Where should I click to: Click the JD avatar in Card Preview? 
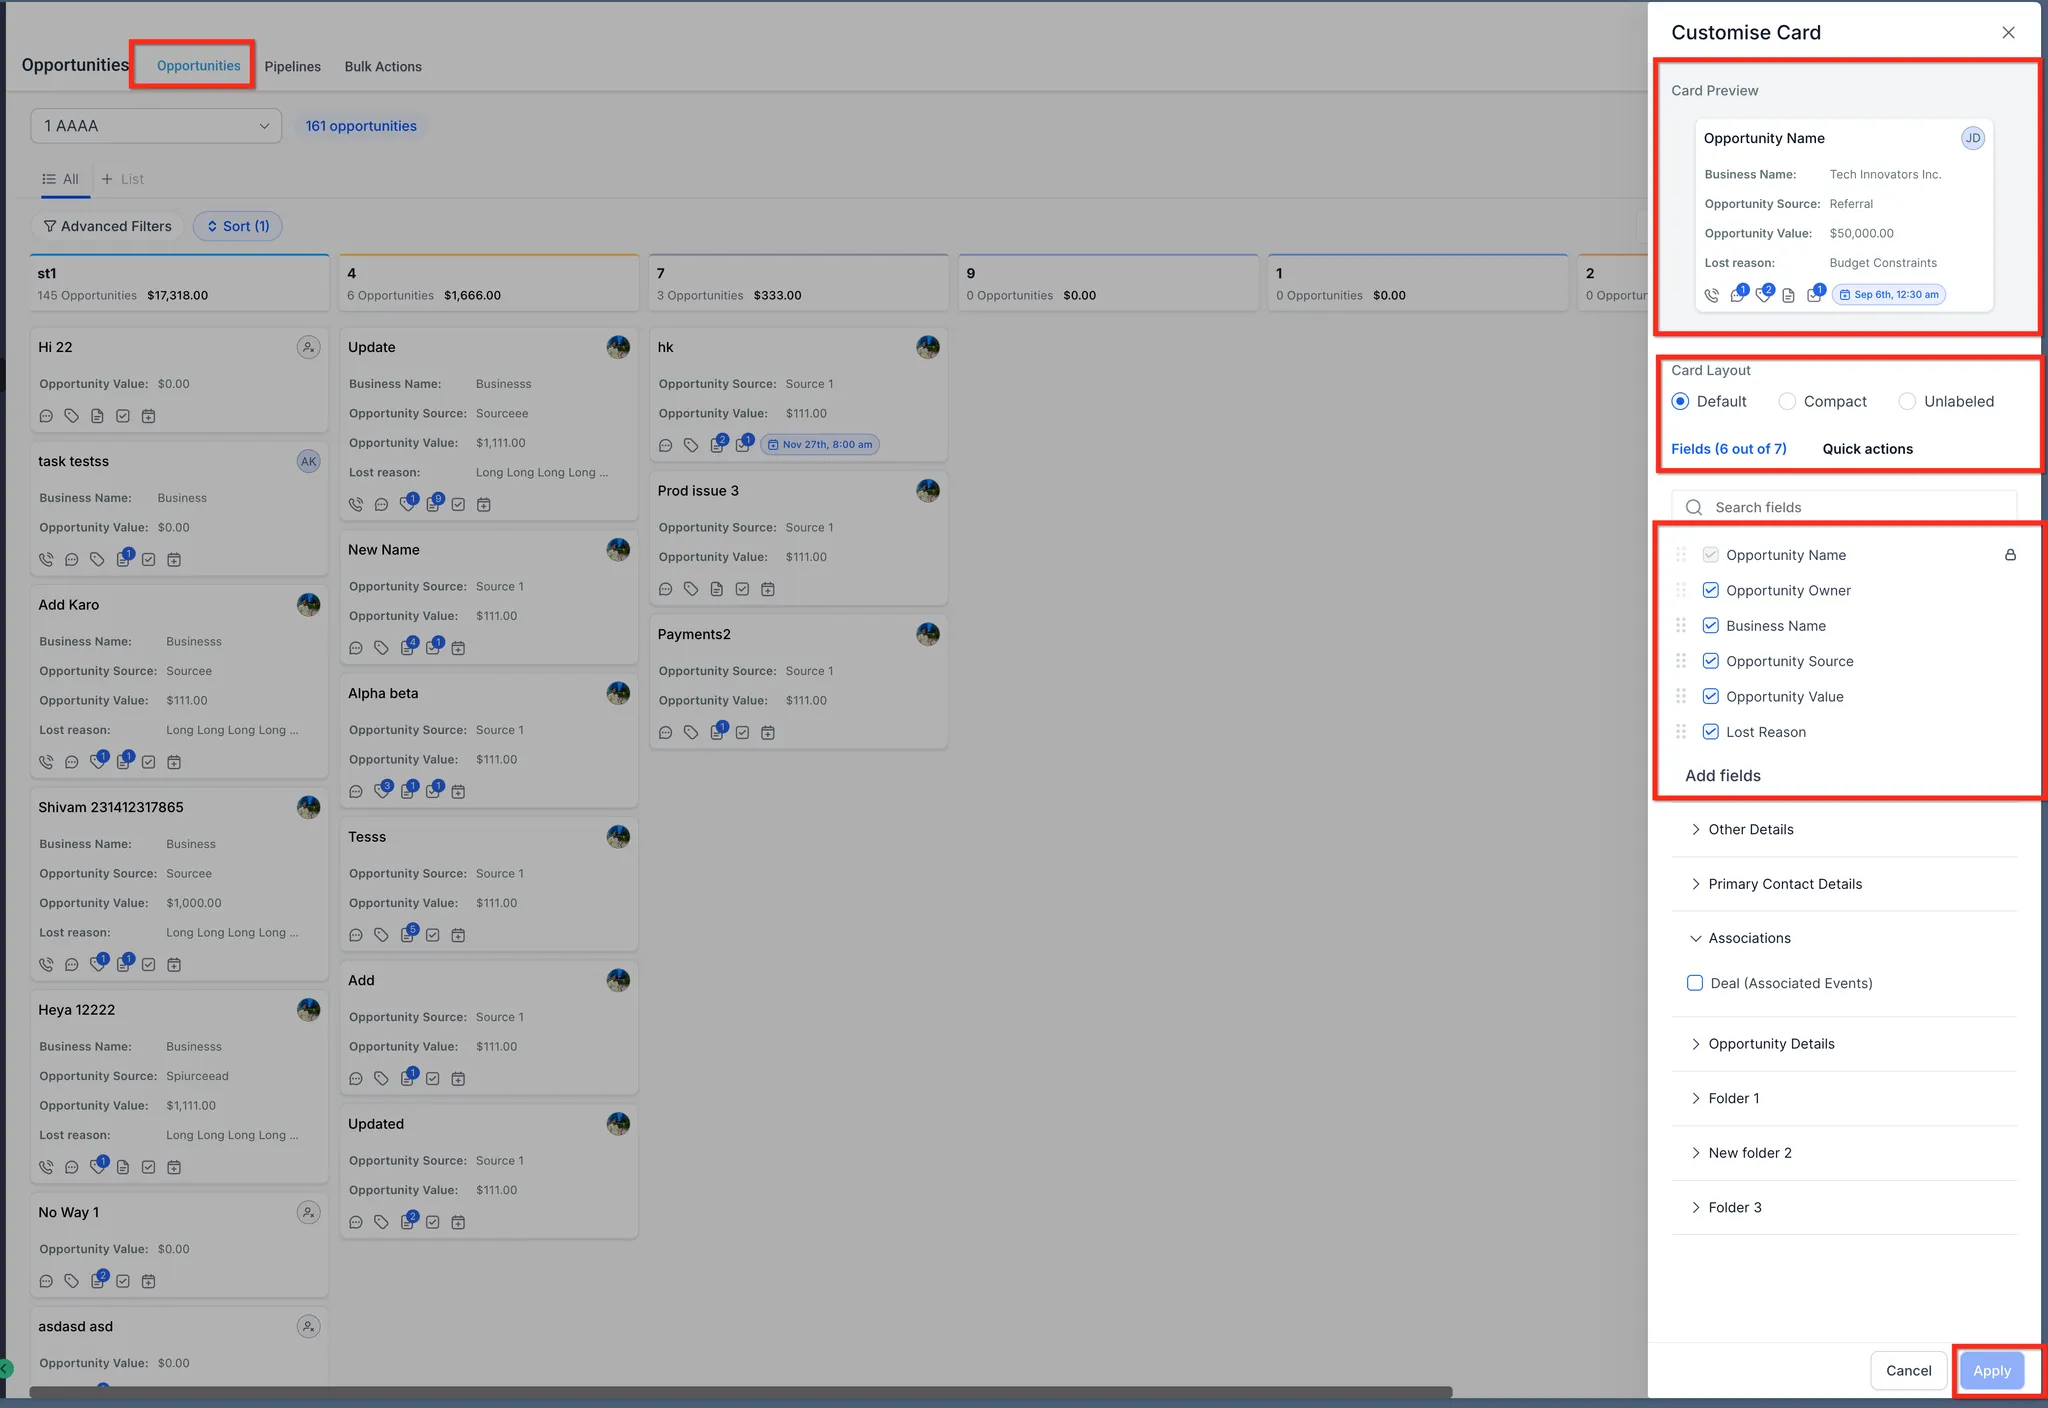(x=1972, y=138)
